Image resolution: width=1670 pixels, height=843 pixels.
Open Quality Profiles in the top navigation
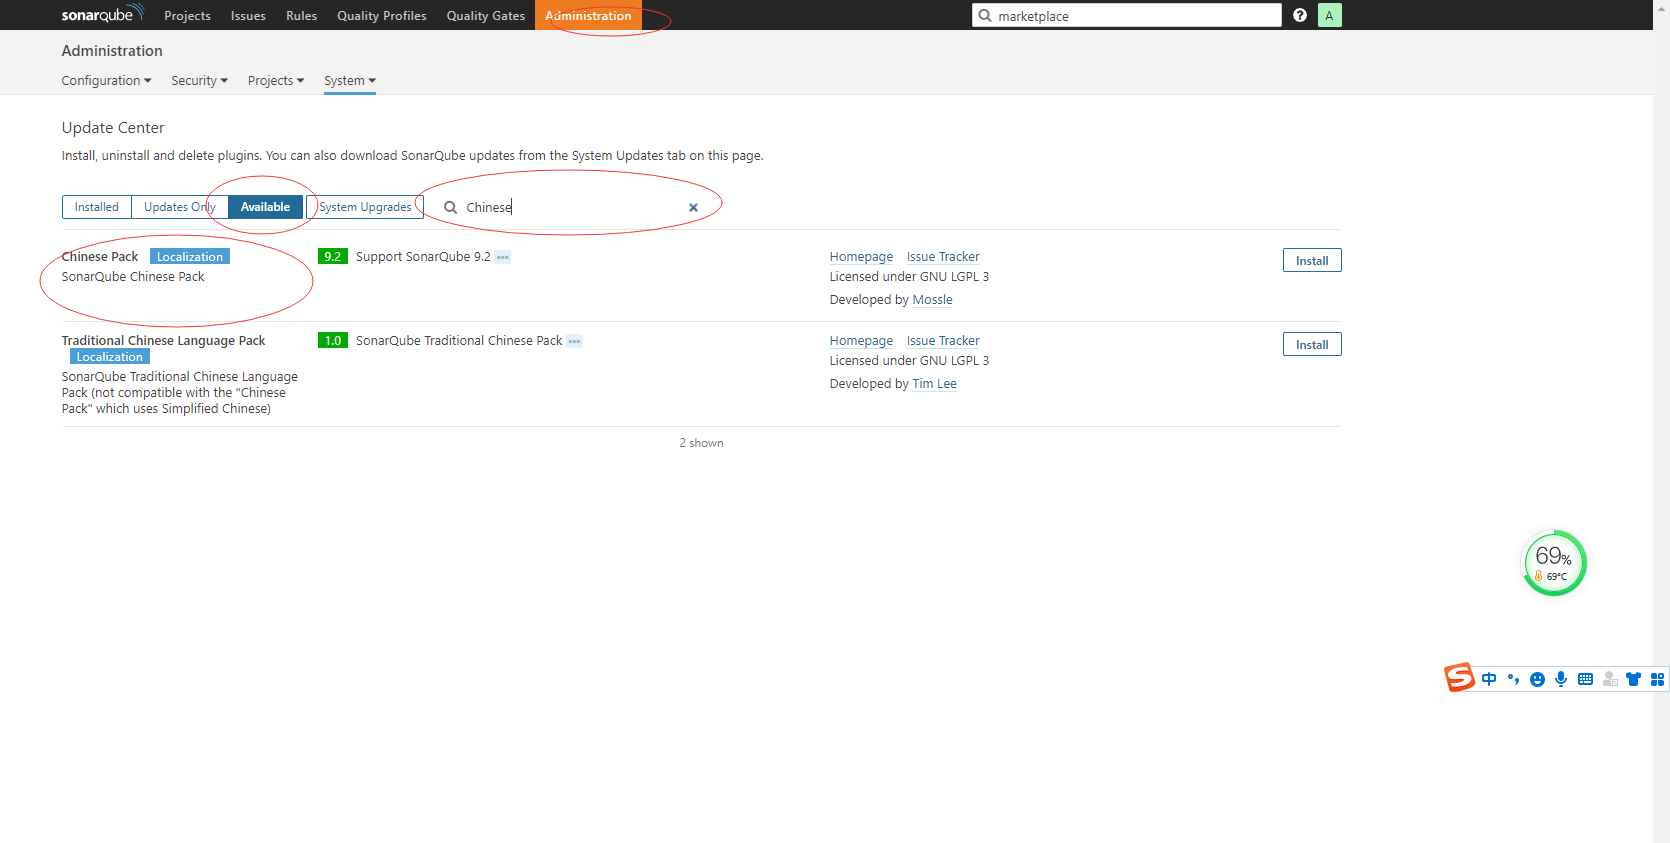point(381,15)
